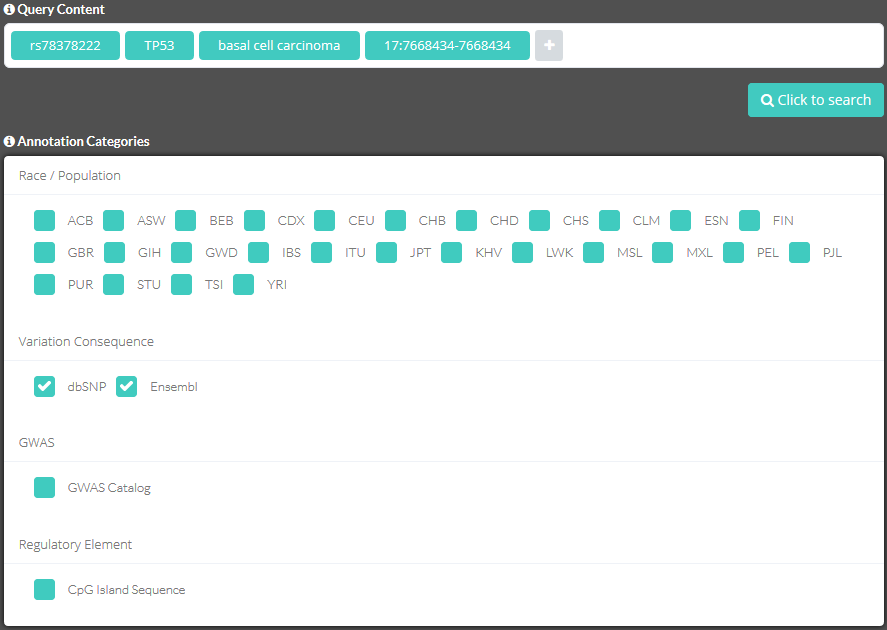Check the MSL population checkbox
The image size is (887, 630).
[x=593, y=253]
